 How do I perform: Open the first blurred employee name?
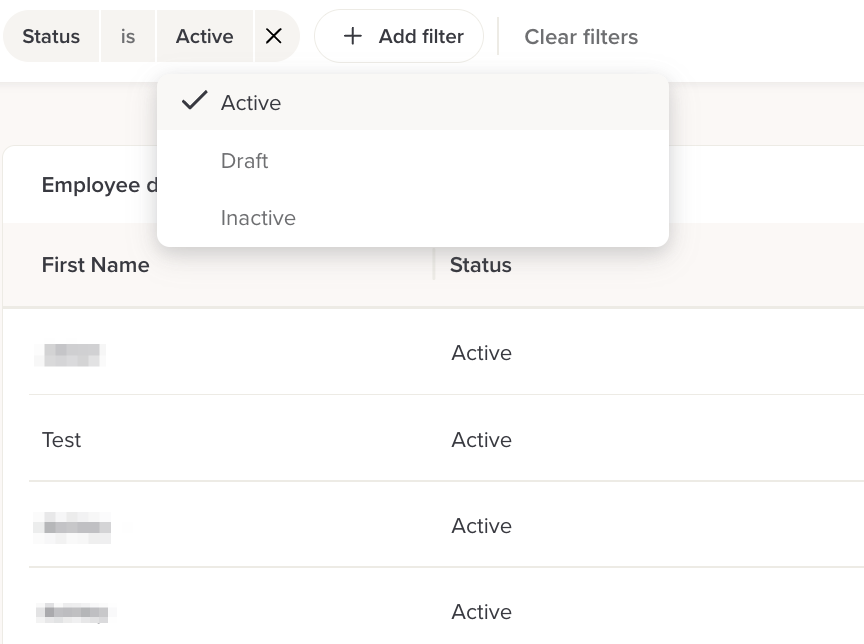click(70, 354)
